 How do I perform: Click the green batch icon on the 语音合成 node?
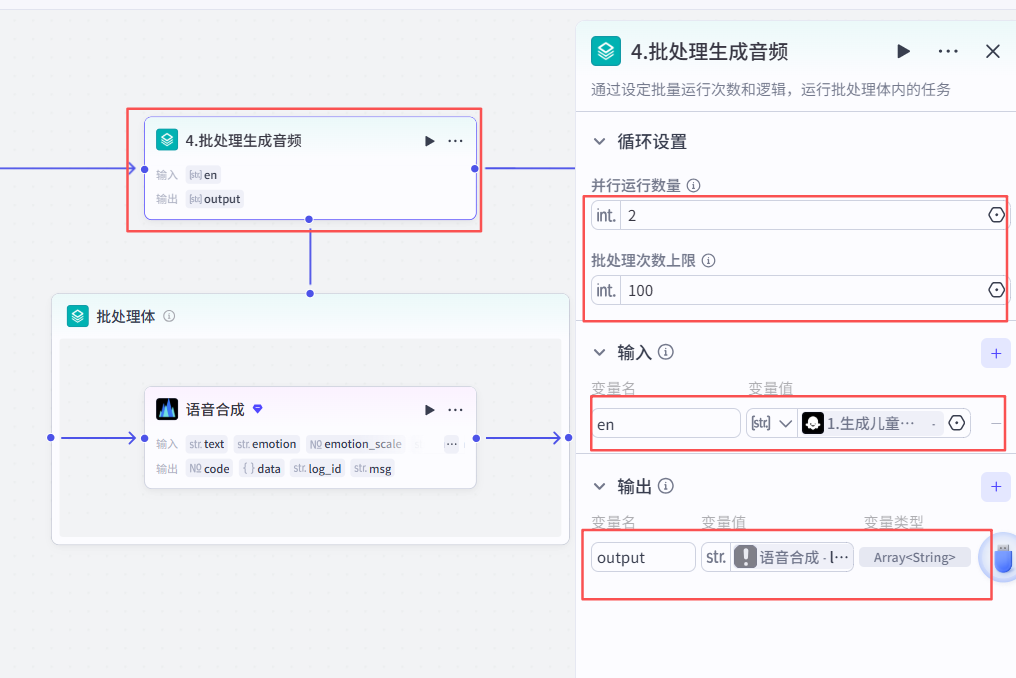(166, 409)
